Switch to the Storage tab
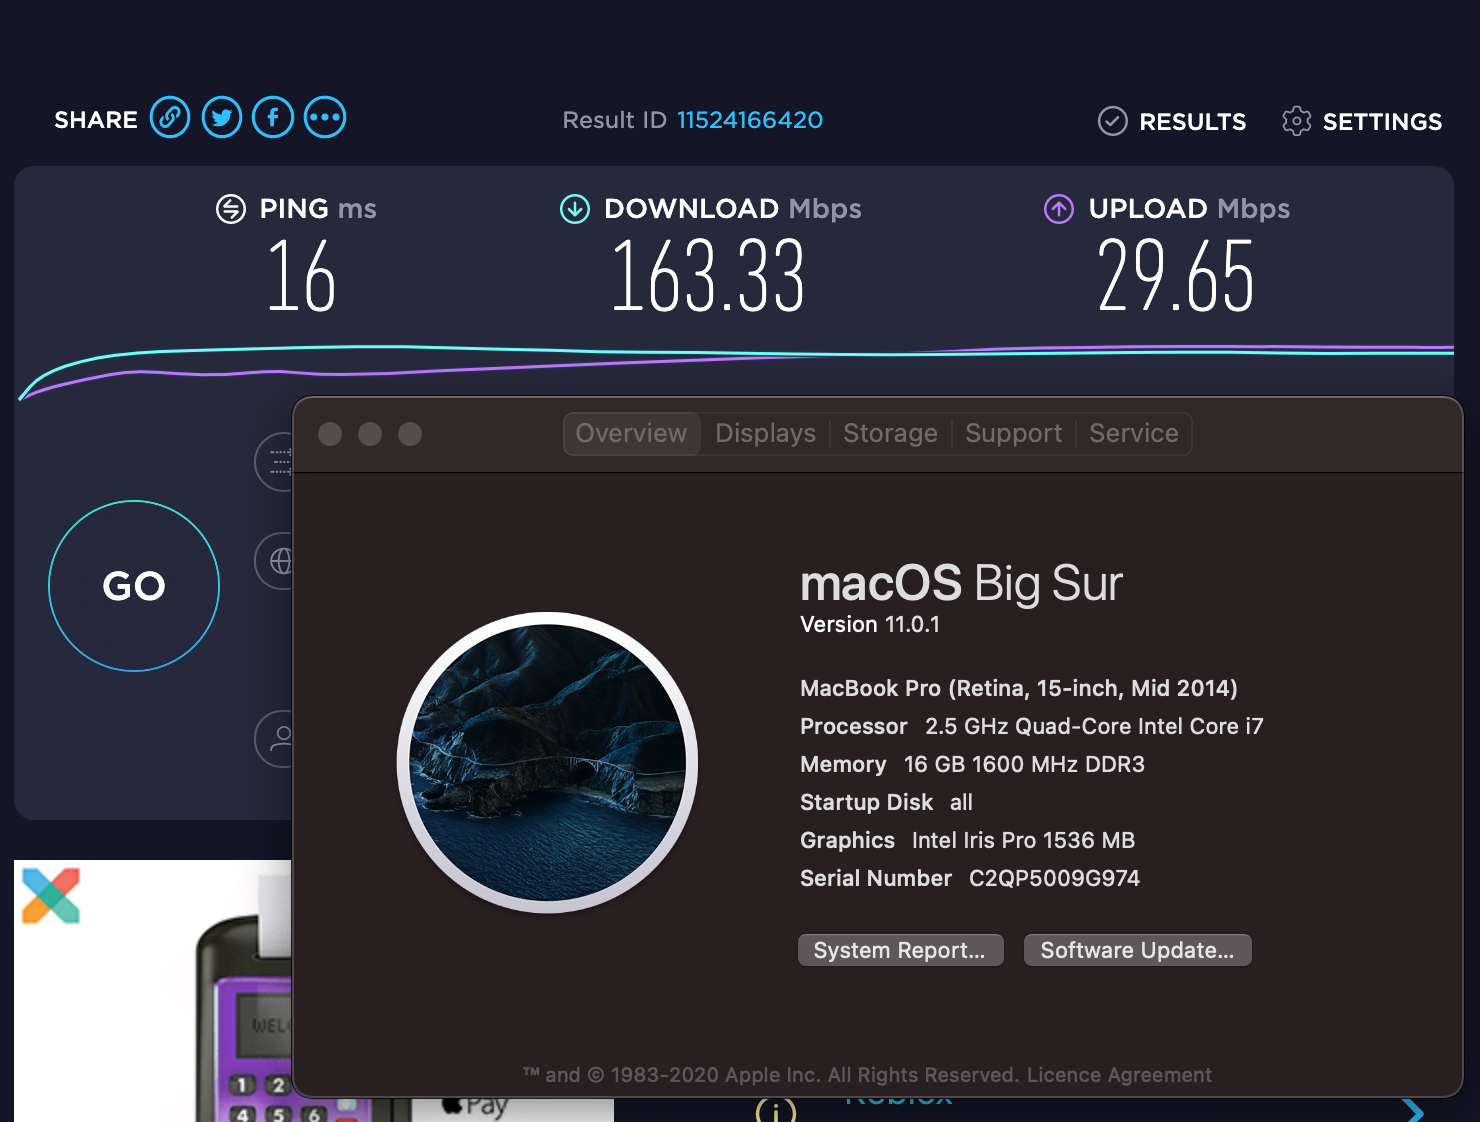Viewport: 1480px width, 1122px height. tap(891, 434)
